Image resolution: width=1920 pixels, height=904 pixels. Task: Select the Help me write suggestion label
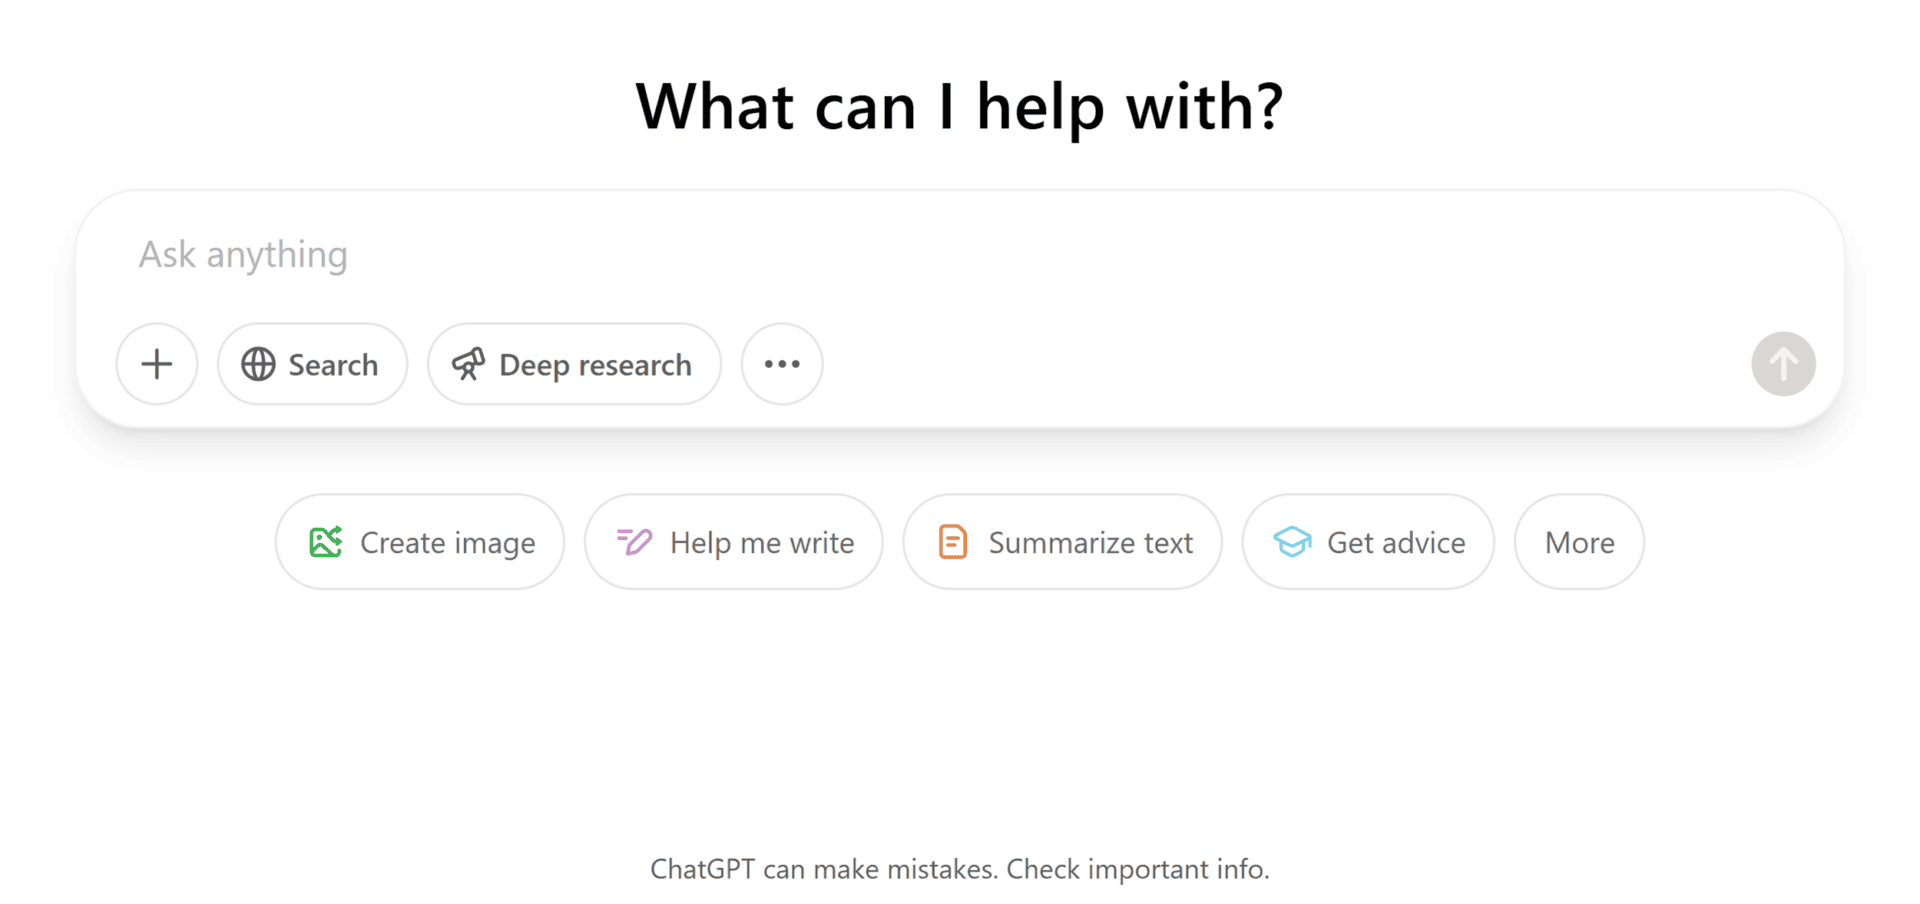(762, 543)
